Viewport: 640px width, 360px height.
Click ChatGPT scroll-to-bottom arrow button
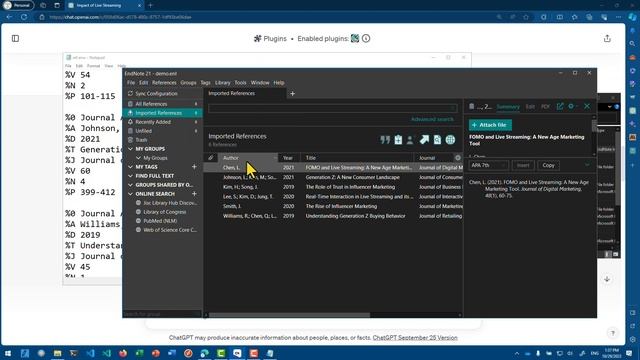607,279
